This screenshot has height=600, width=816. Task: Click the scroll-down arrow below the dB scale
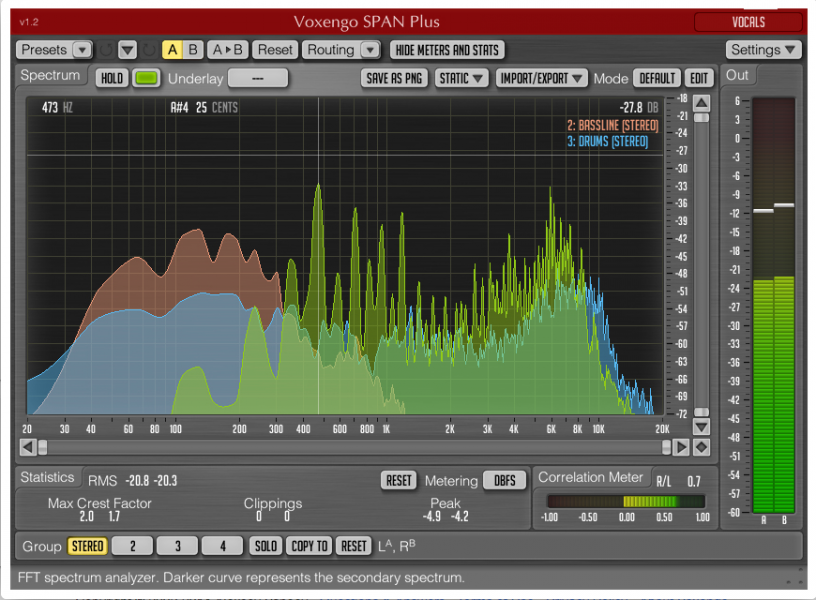click(702, 428)
